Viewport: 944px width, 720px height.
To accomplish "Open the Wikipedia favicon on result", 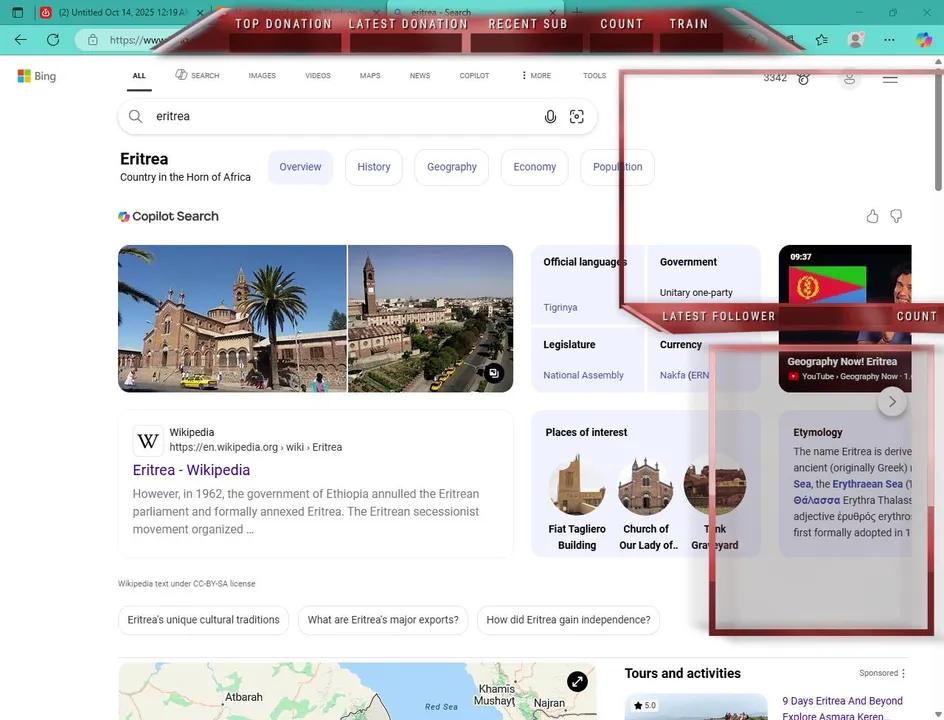I will (148, 441).
